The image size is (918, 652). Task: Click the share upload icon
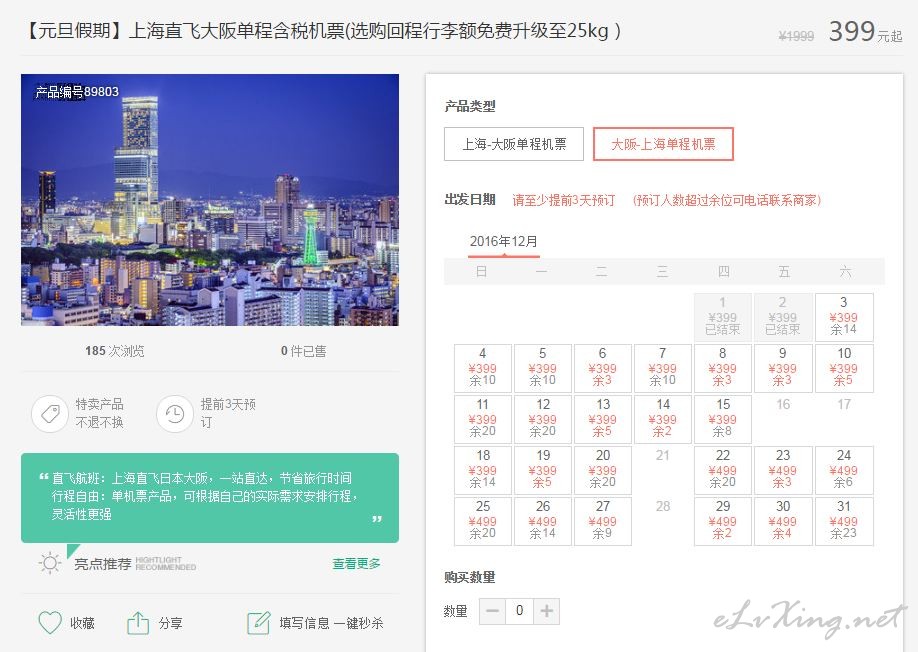138,623
